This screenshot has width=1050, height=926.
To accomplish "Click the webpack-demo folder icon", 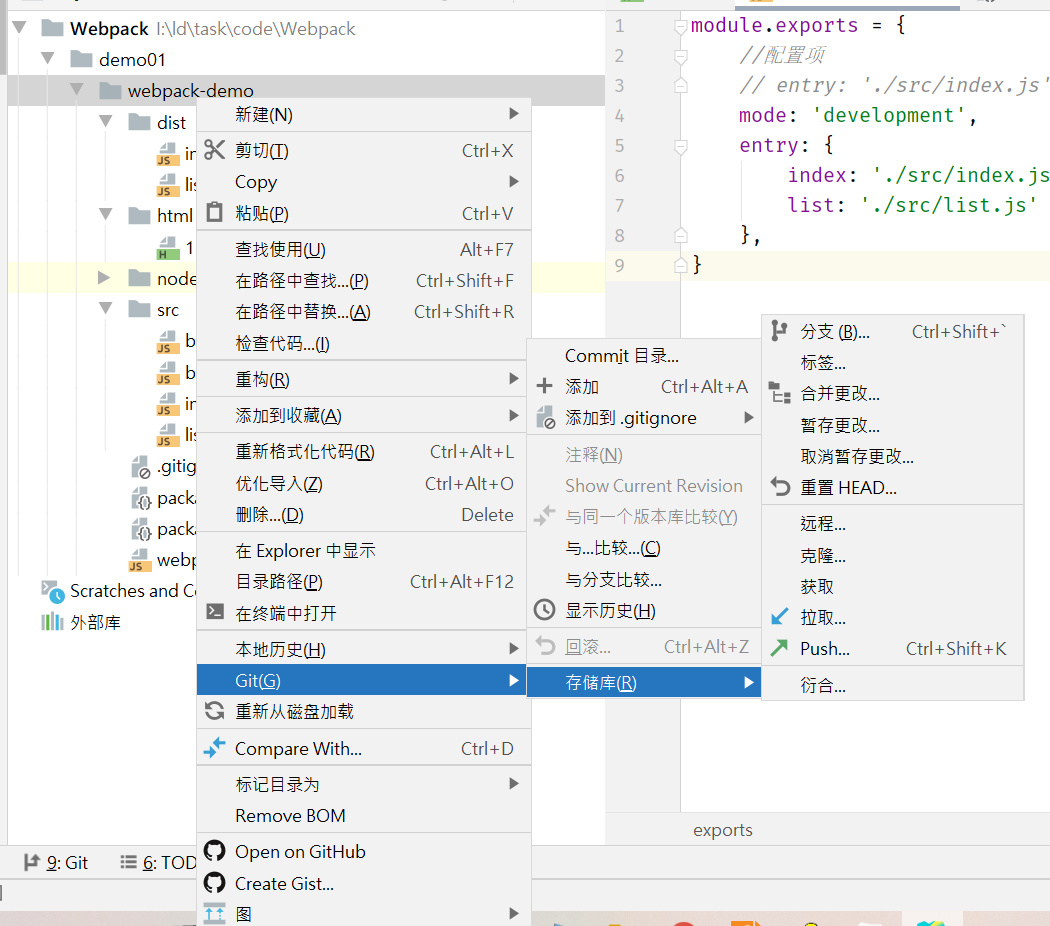I will point(110,90).
